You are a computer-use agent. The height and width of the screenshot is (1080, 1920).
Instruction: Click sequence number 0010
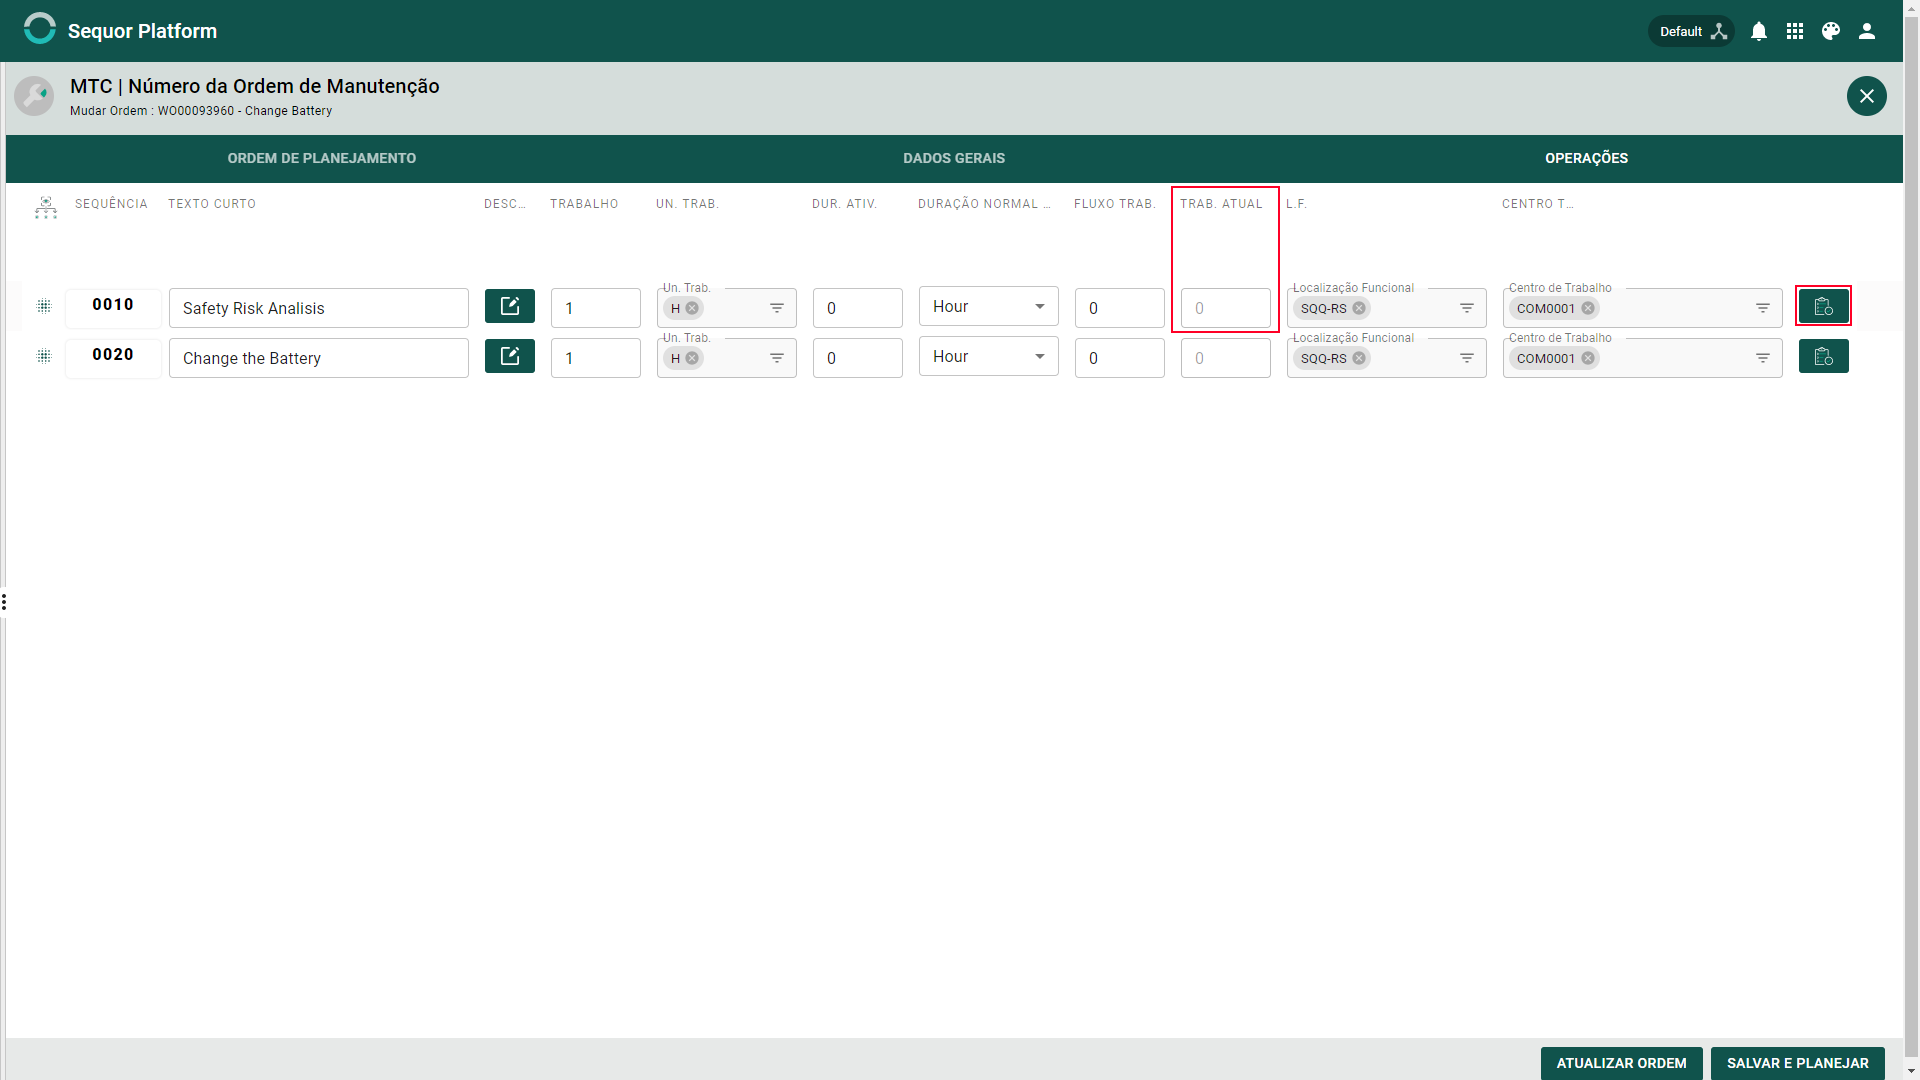pyautogui.click(x=113, y=305)
